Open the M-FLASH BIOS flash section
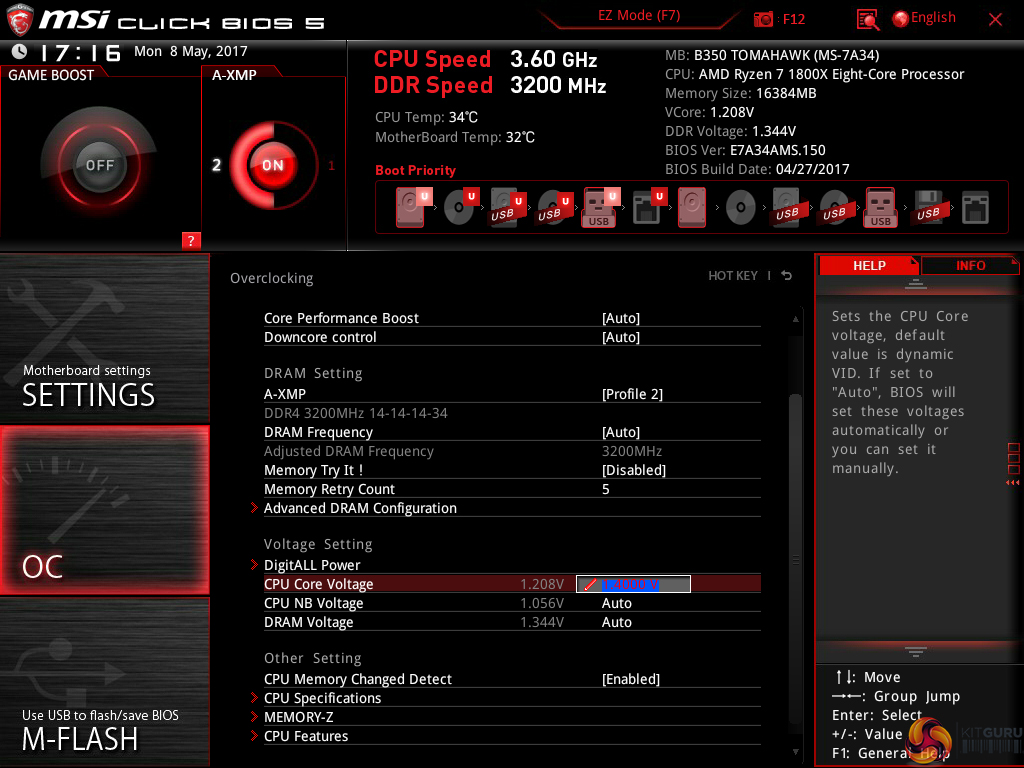Viewport: 1024px width, 768px height. point(104,682)
